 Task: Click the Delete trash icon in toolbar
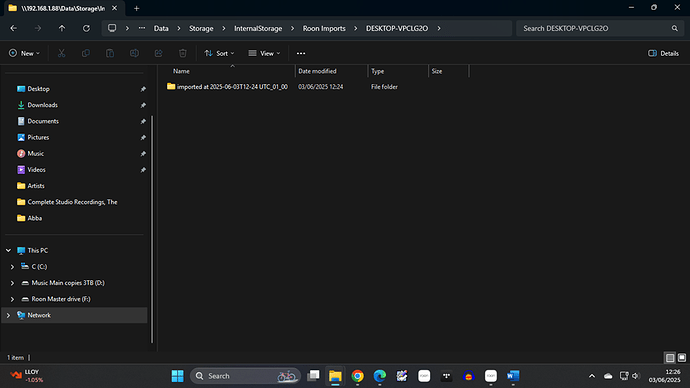click(183, 53)
